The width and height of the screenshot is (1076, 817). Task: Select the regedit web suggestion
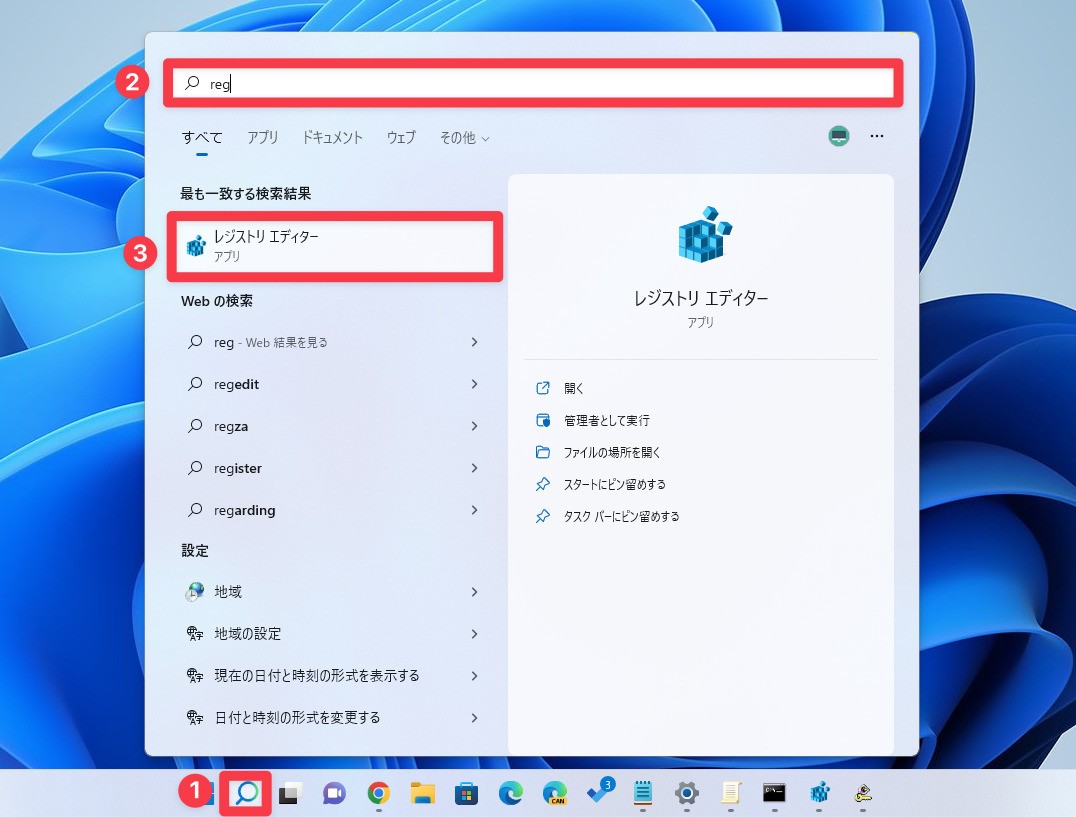point(332,384)
